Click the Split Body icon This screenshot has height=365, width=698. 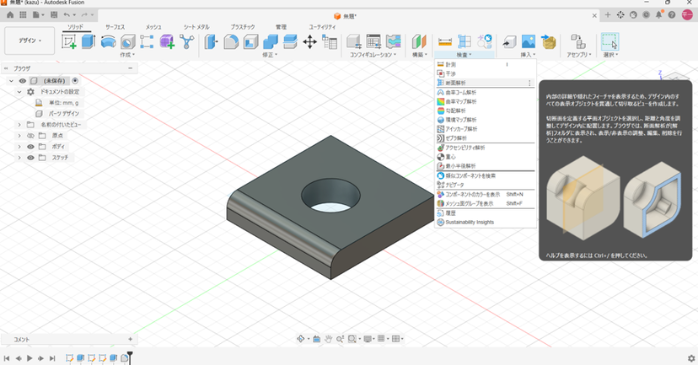[290, 42]
